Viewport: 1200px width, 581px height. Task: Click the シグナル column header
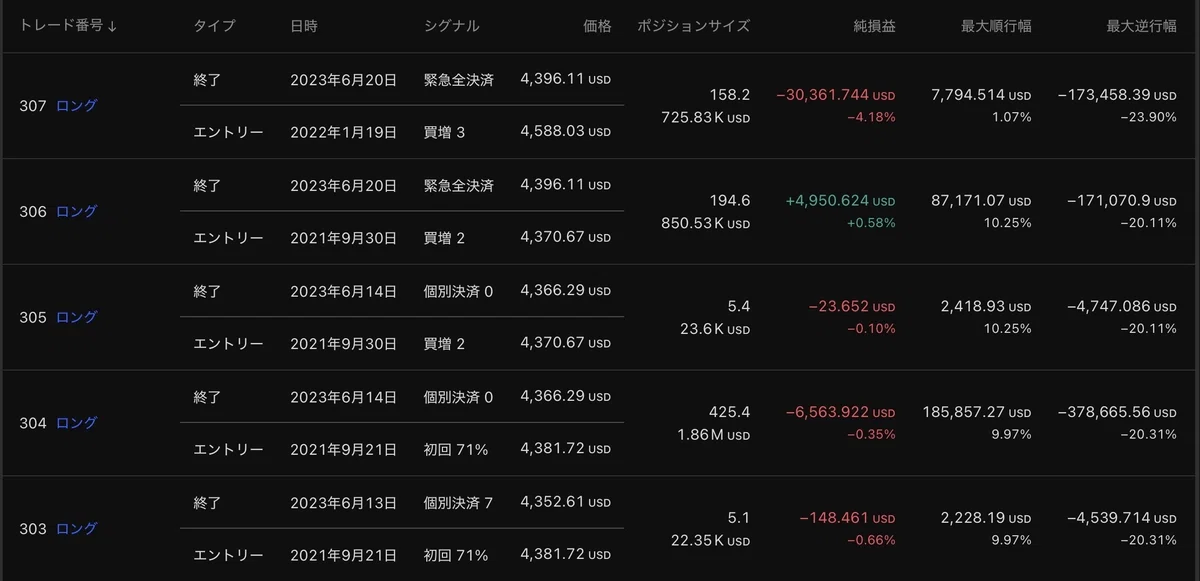(x=451, y=26)
